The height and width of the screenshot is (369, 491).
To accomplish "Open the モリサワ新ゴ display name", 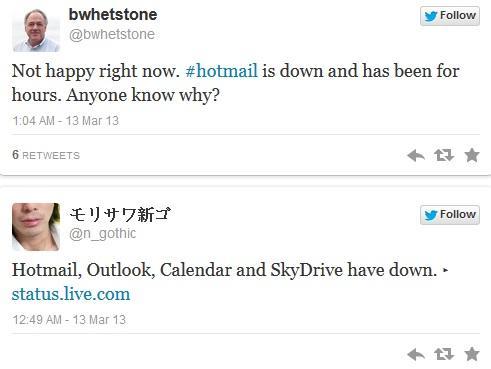I will coord(120,214).
